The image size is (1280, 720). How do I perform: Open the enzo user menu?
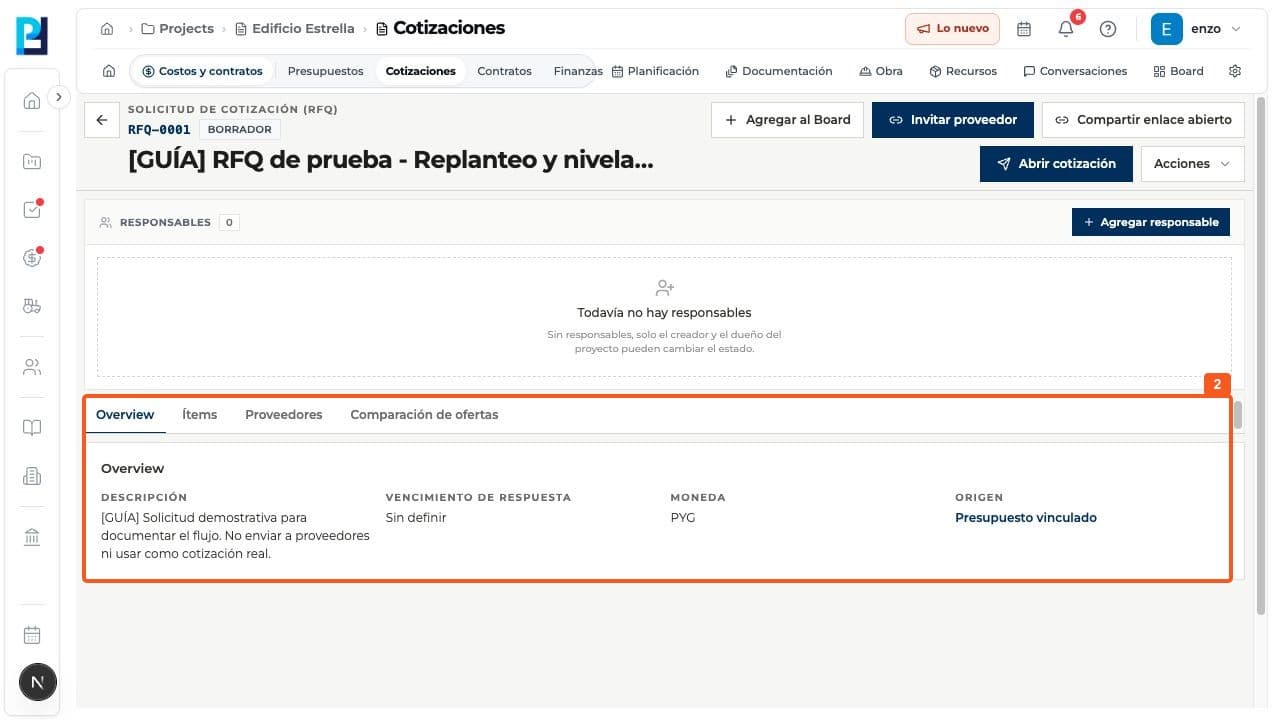1196,29
